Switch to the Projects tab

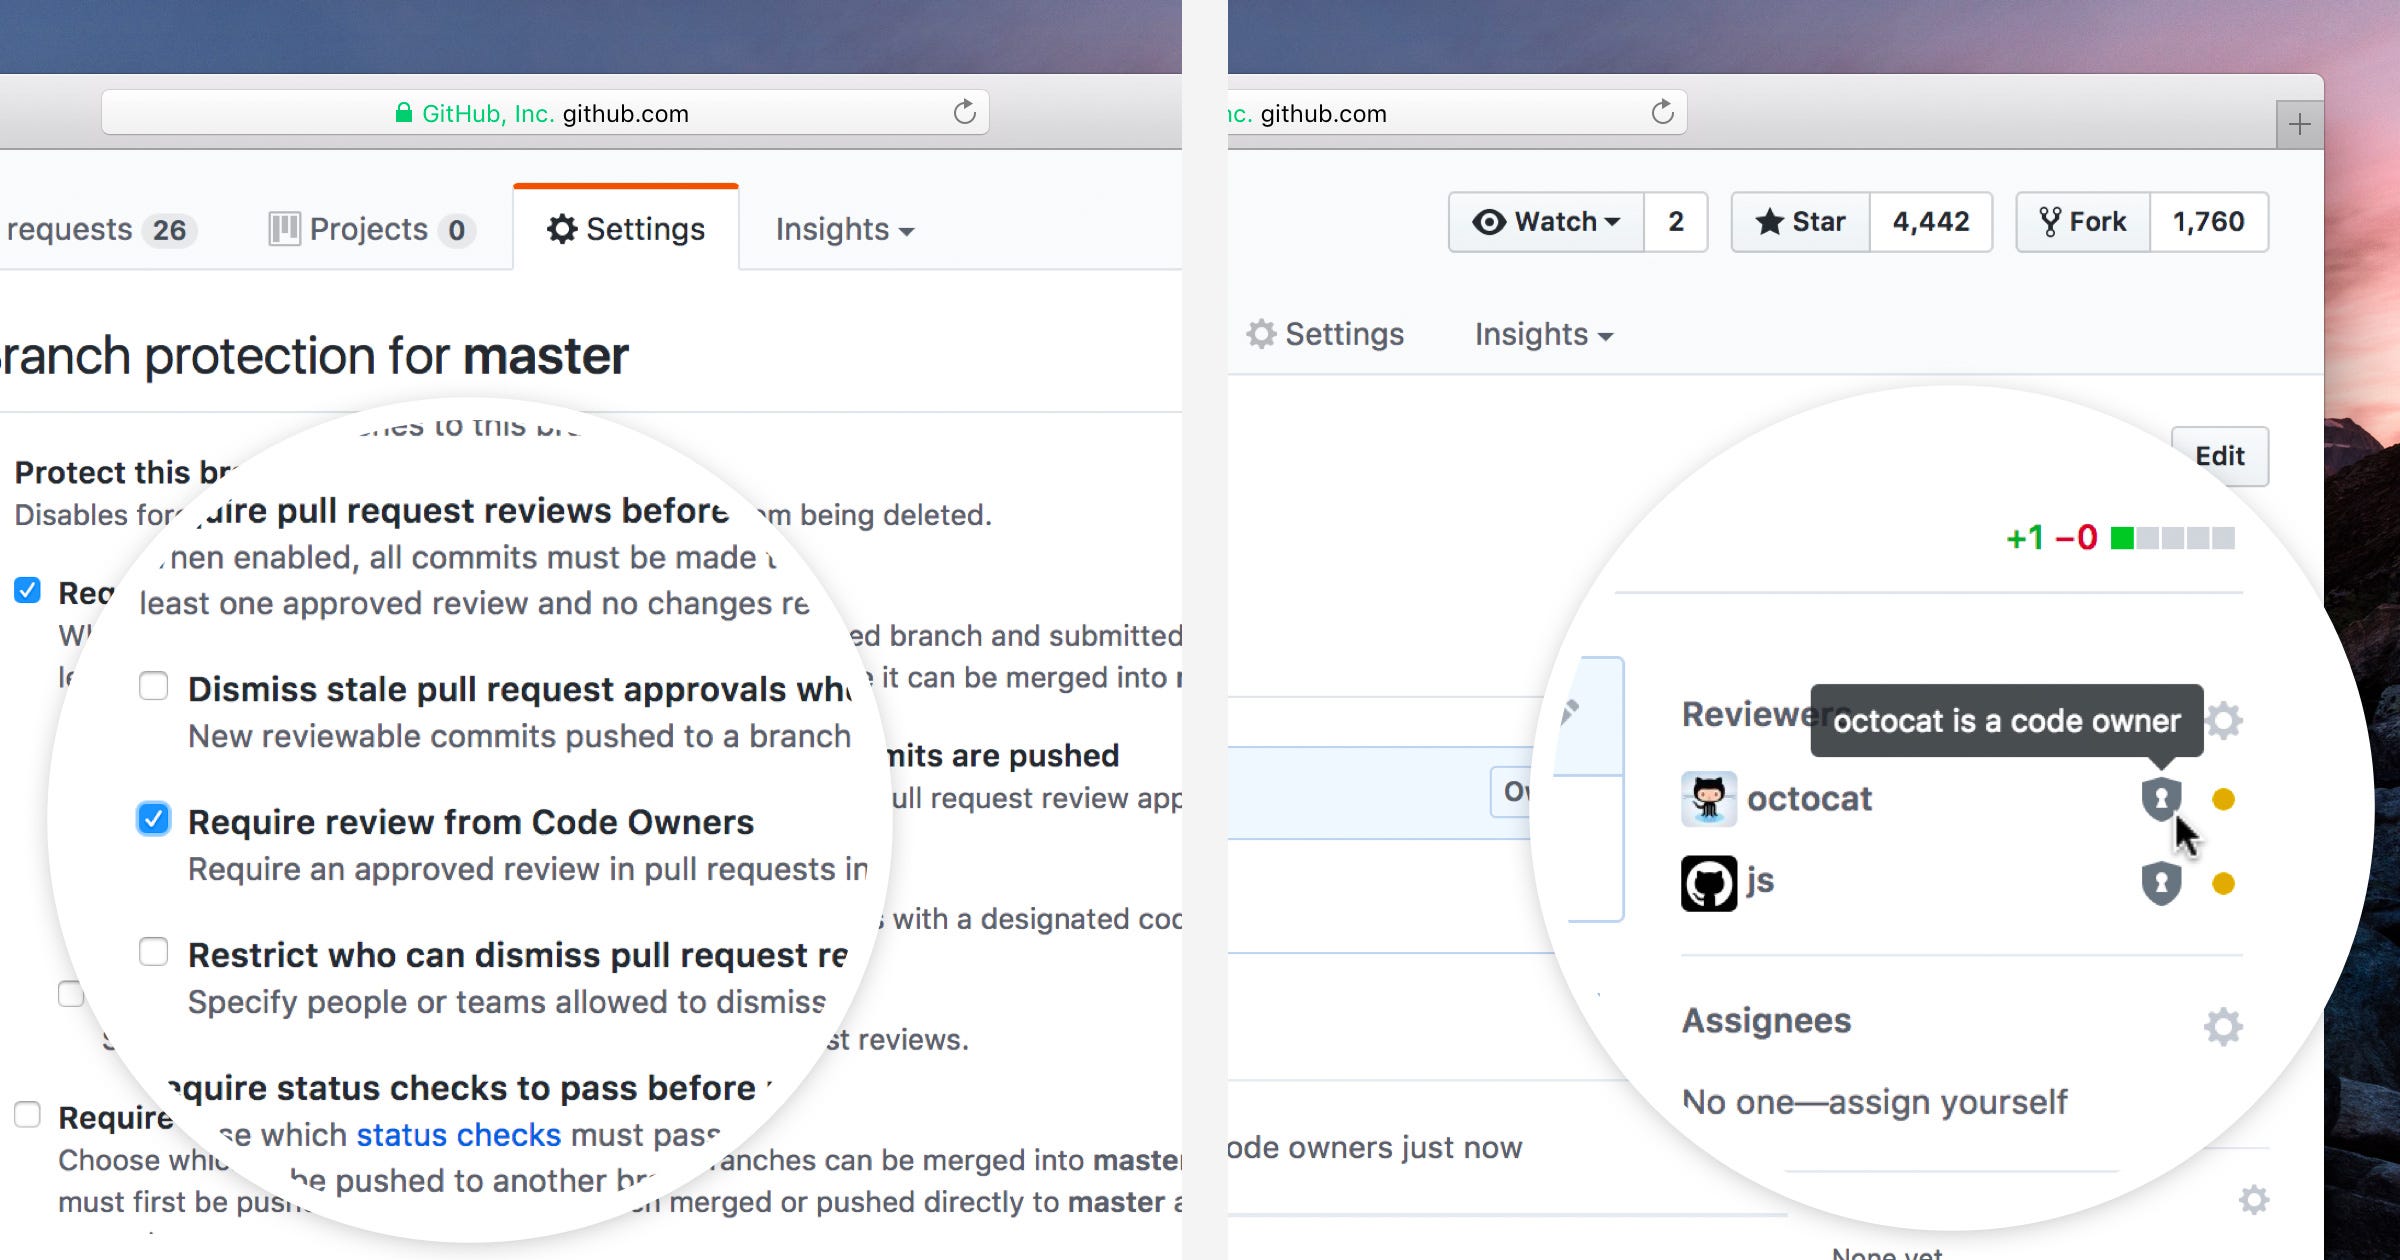click(x=372, y=229)
